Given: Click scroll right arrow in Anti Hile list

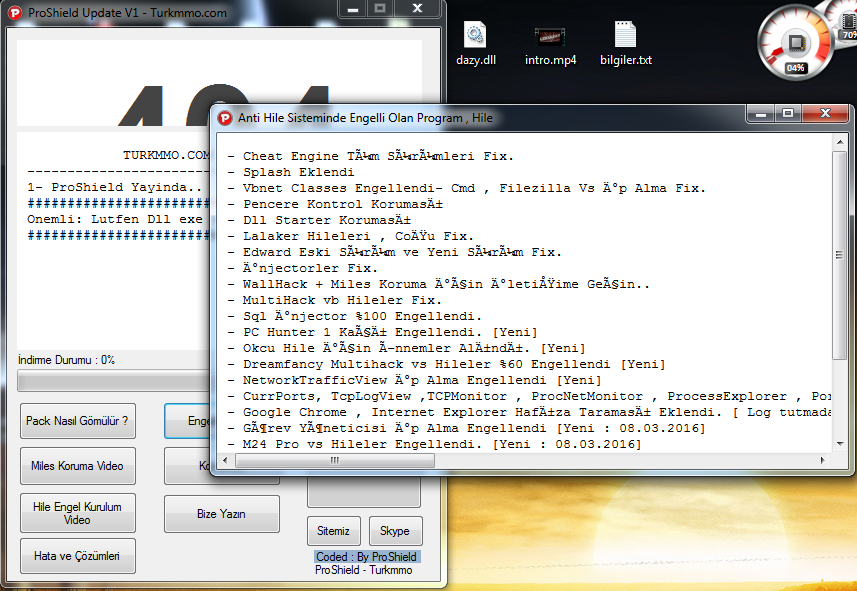Looking at the screenshot, I should click(823, 460).
